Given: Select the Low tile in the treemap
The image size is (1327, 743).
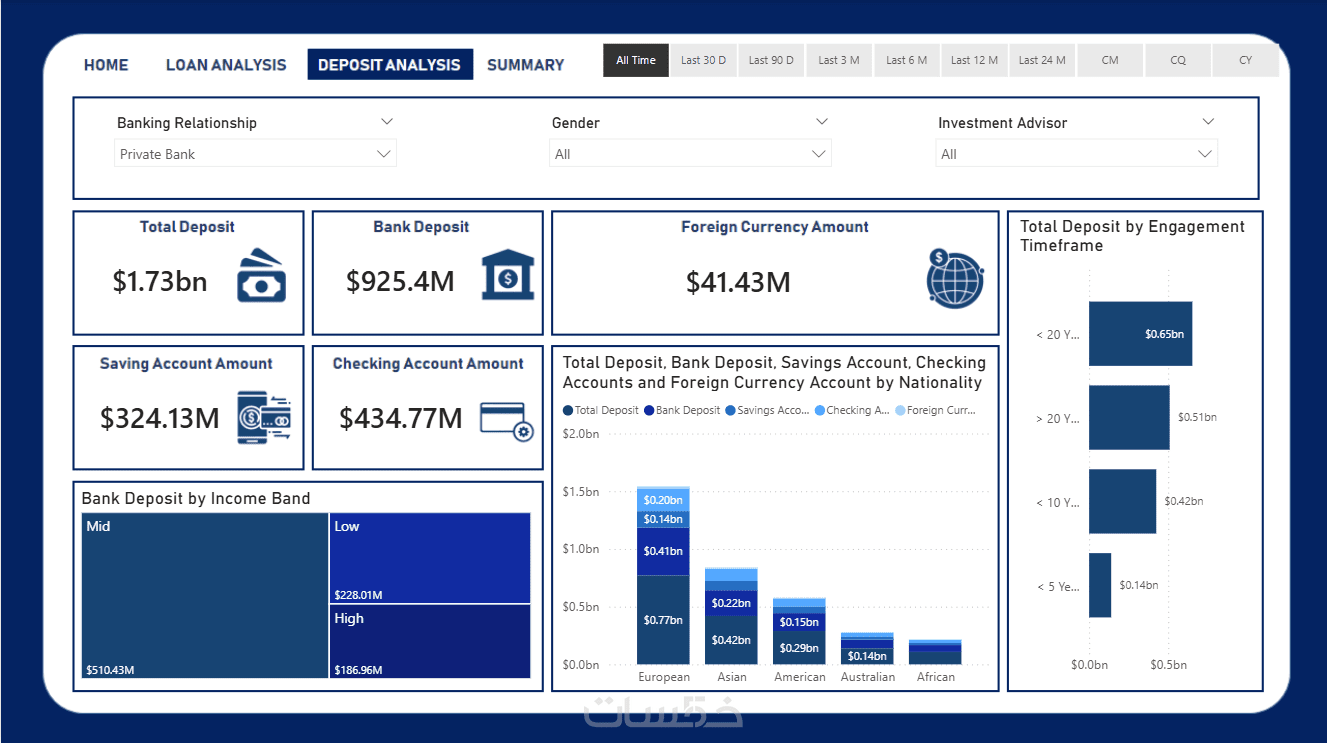Looking at the screenshot, I should point(430,559).
